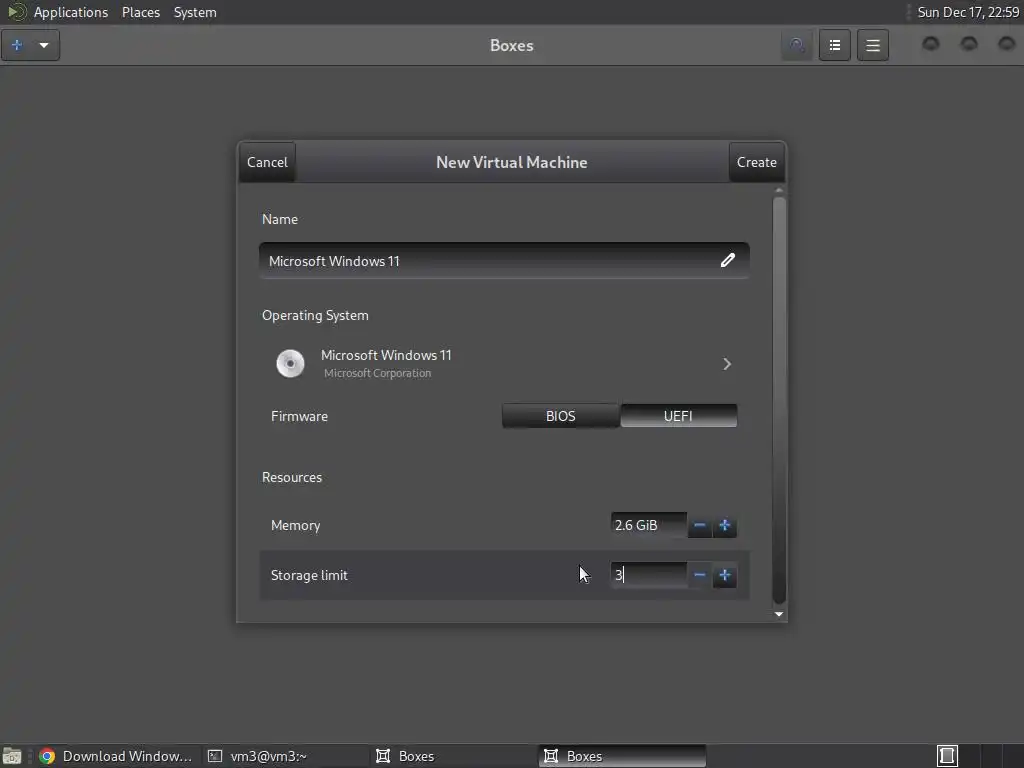Viewport: 1024px width, 768px height.
Task: Cancel the New Virtual Machine dialog
Action: tap(267, 162)
